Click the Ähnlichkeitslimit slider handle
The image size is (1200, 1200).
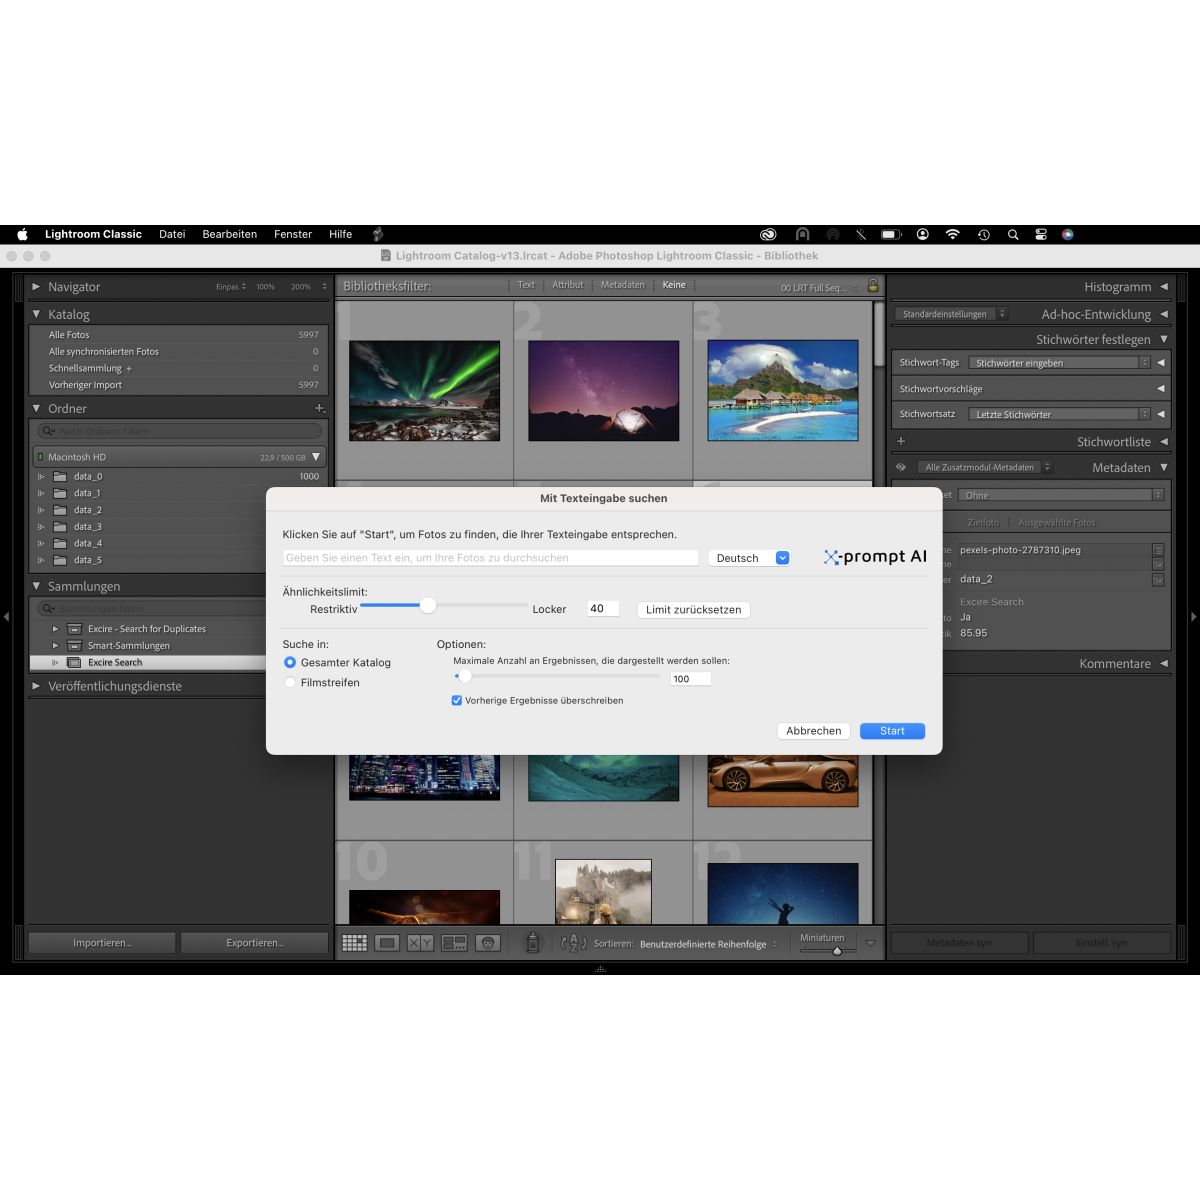[428, 605]
